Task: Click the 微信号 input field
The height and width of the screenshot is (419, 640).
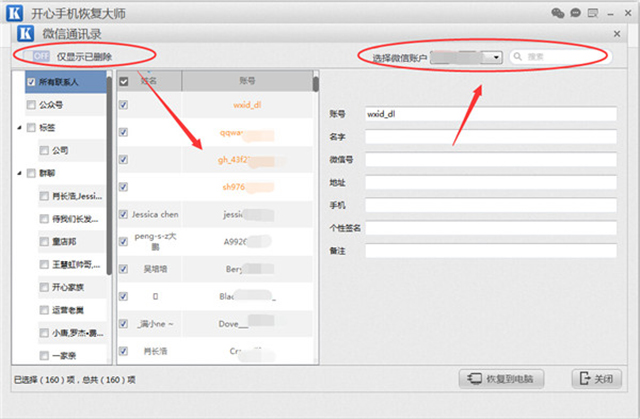Action: pyautogui.click(x=490, y=159)
